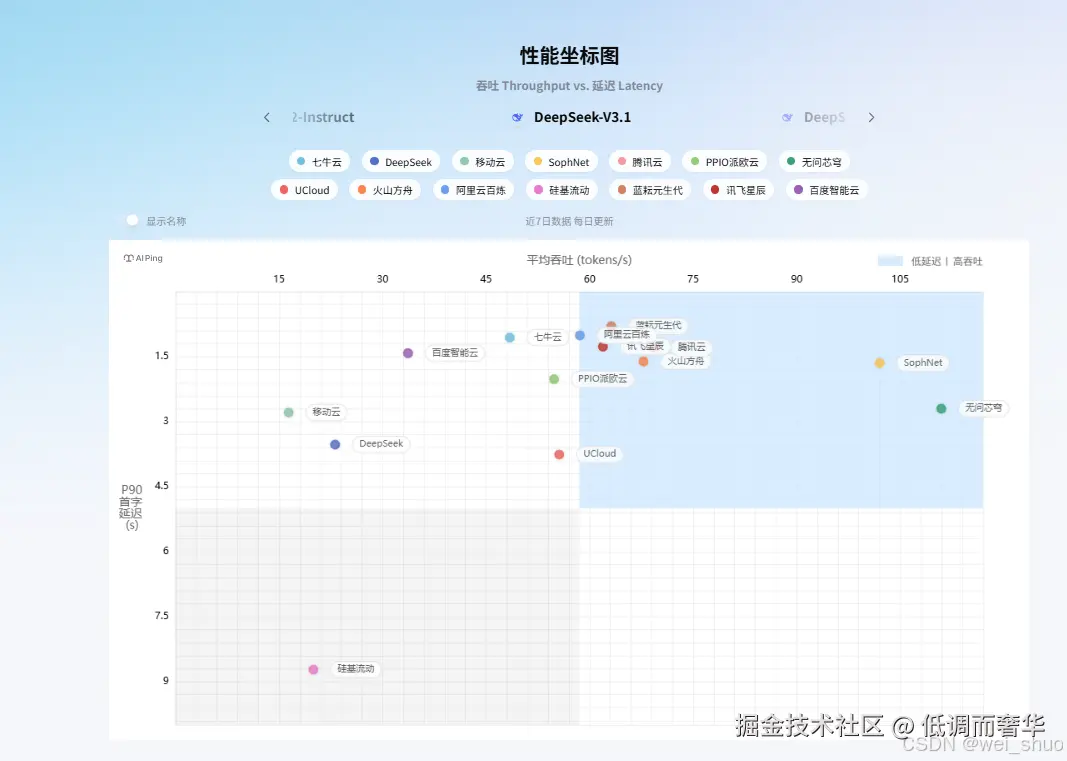1067x761 pixels.
Task: Click the SophNet data point
Action: tap(879, 362)
